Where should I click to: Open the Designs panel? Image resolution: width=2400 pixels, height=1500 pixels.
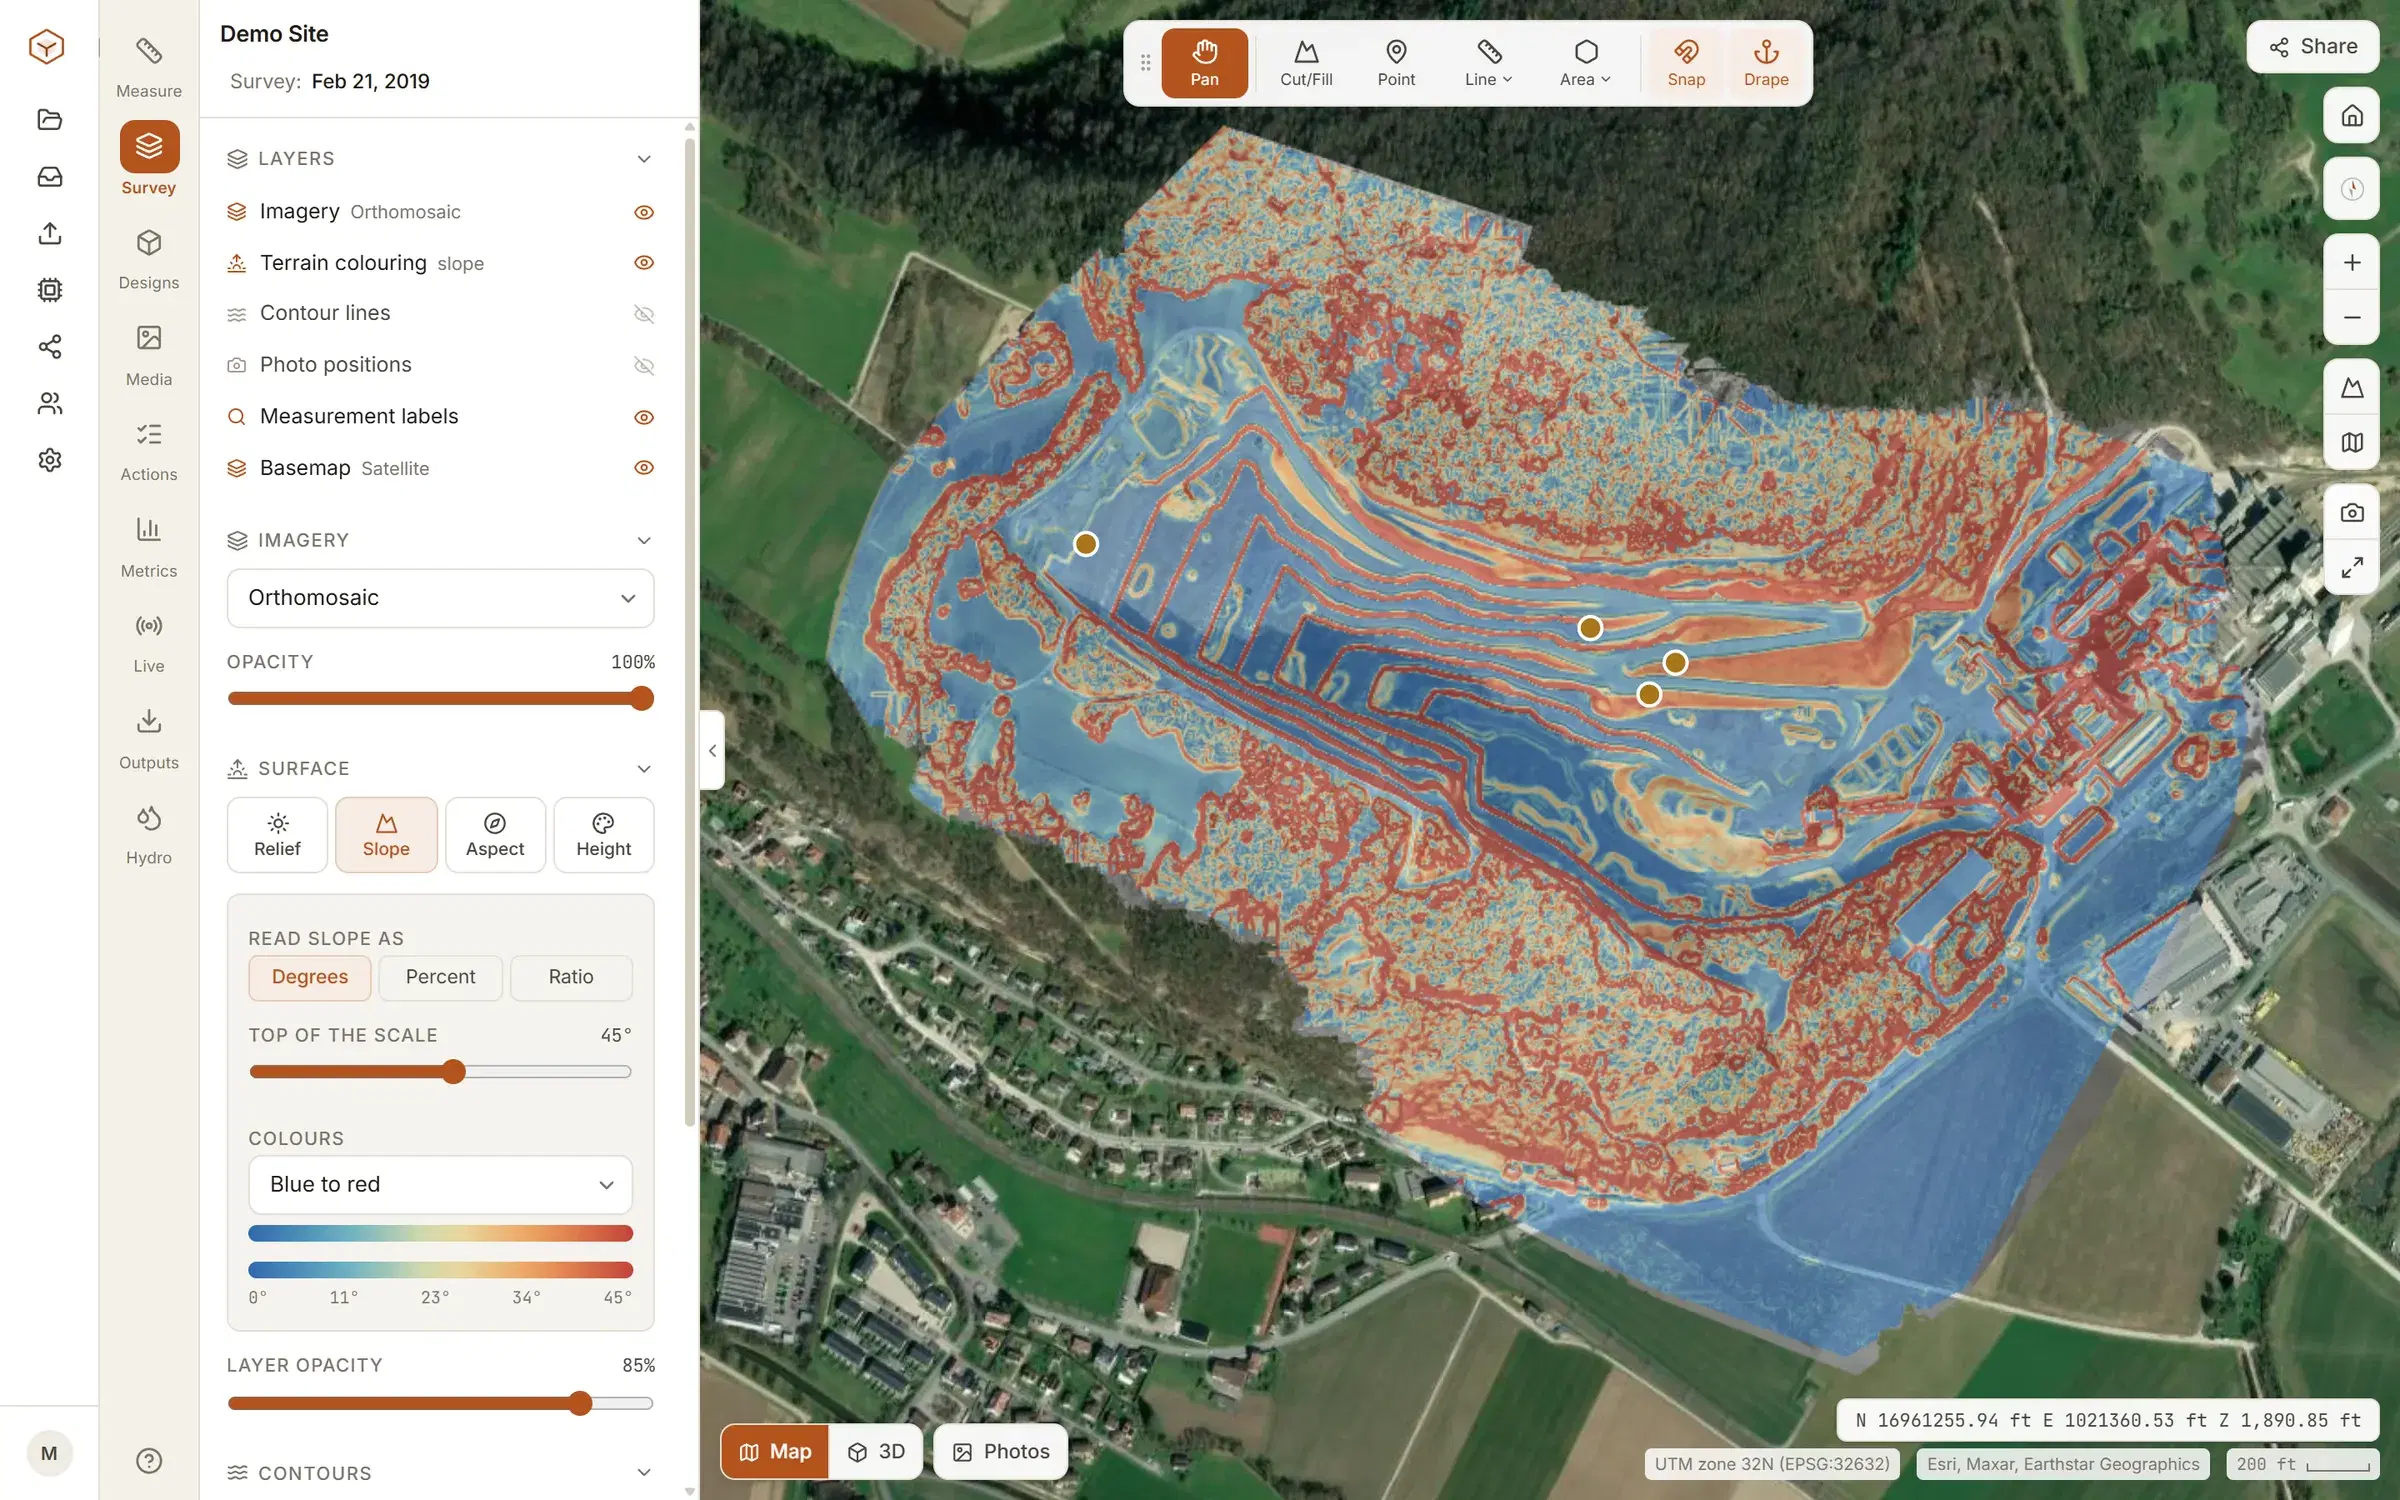(149, 259)
